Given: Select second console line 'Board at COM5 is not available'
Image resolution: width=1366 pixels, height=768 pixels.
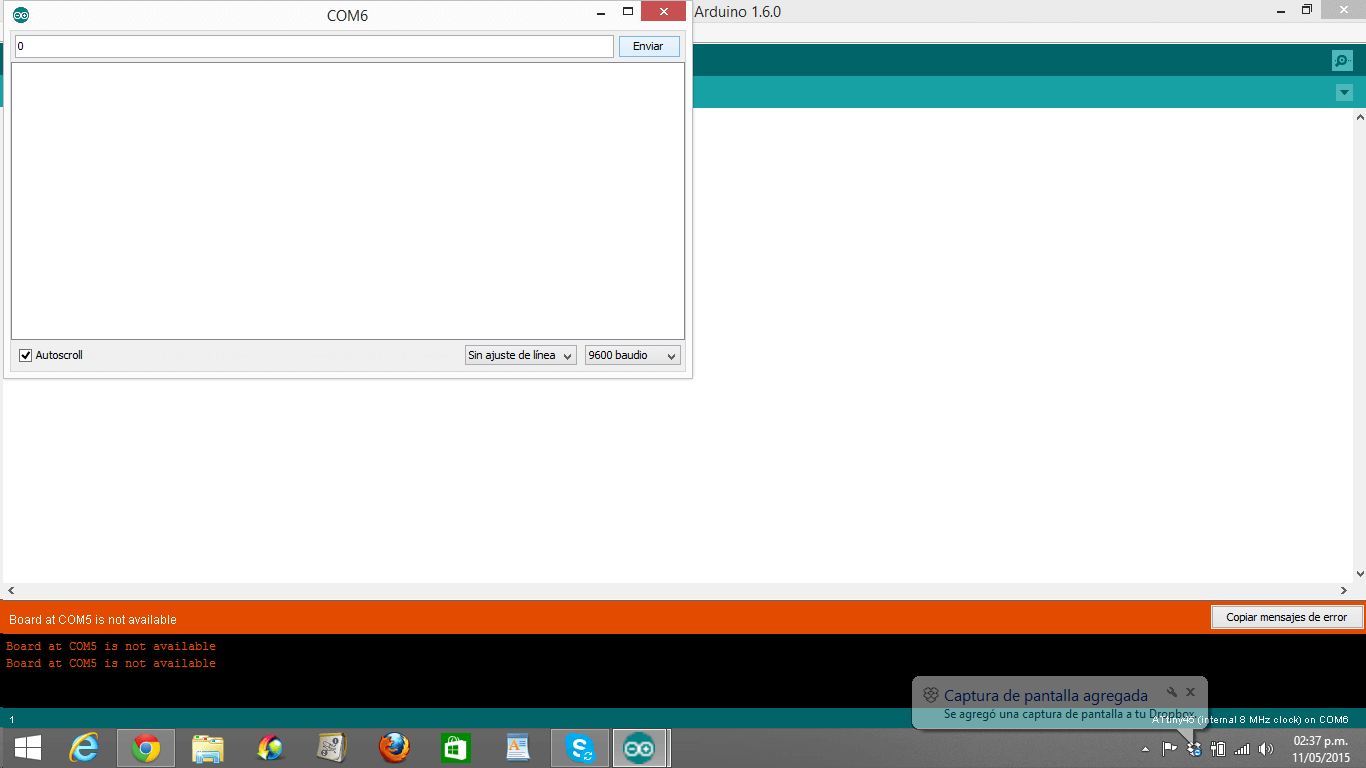Looking at the screenshot, I should [x=111, y=663].
